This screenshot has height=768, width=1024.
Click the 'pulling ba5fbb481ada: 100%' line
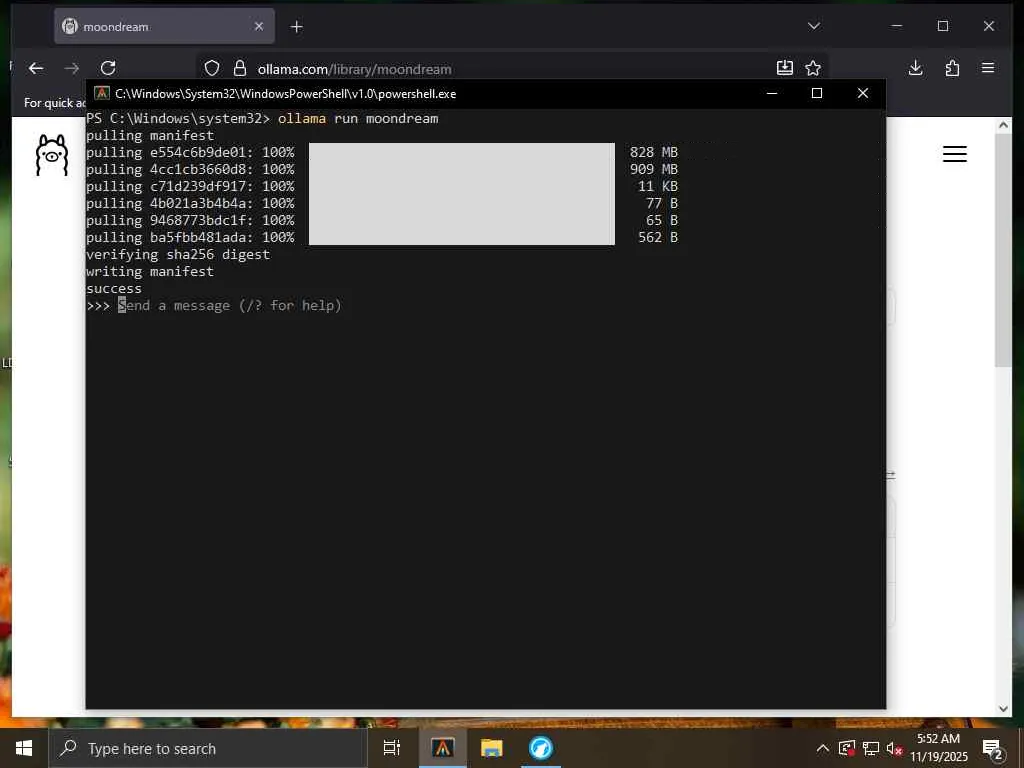190,237
